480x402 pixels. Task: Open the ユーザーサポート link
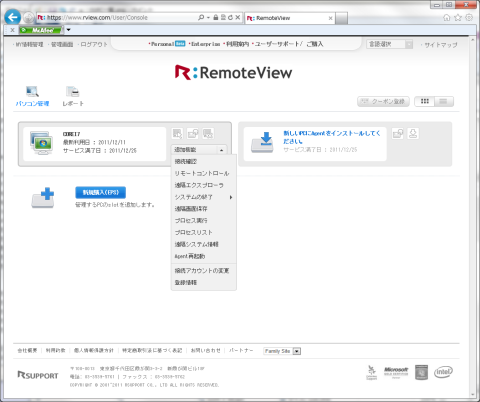(x=276, y=44)
